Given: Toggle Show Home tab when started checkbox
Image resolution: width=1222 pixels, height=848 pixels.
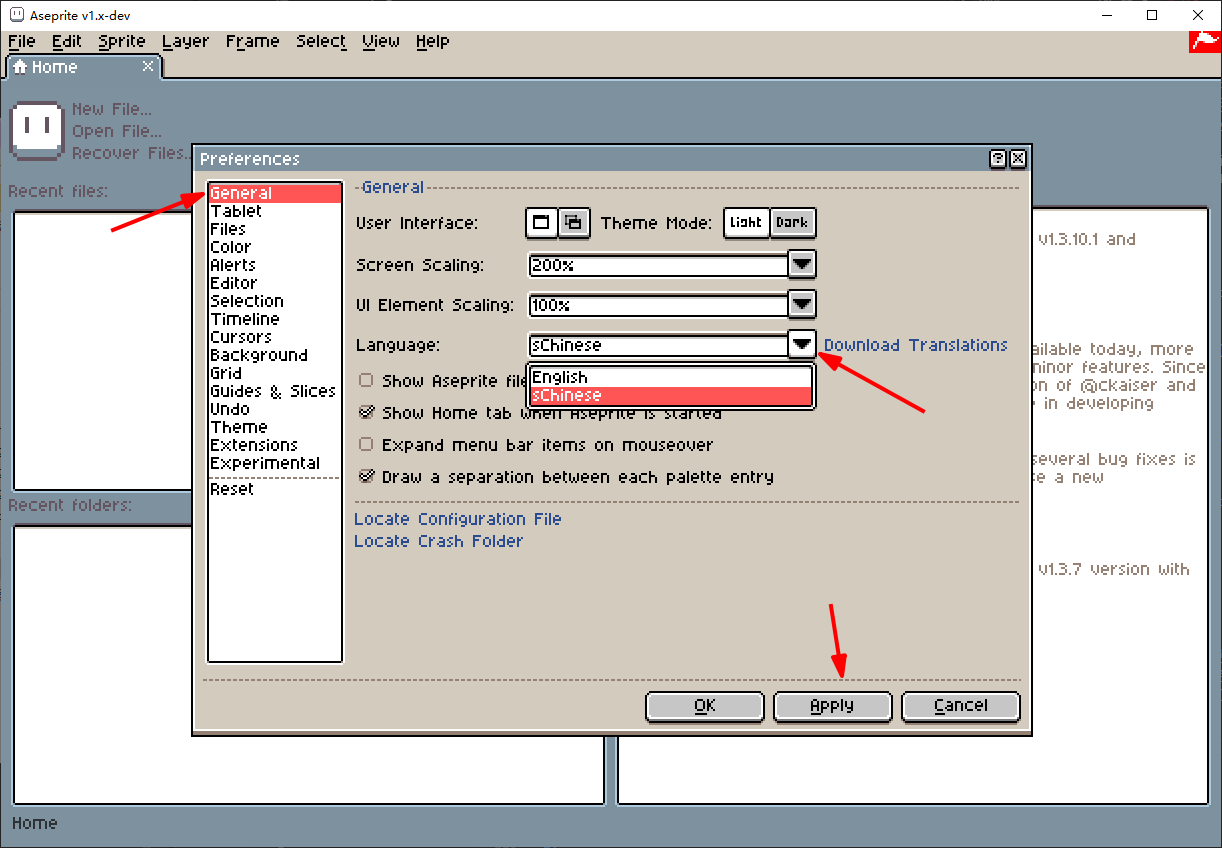Looking at the screenshot, I should click(366, 412).
